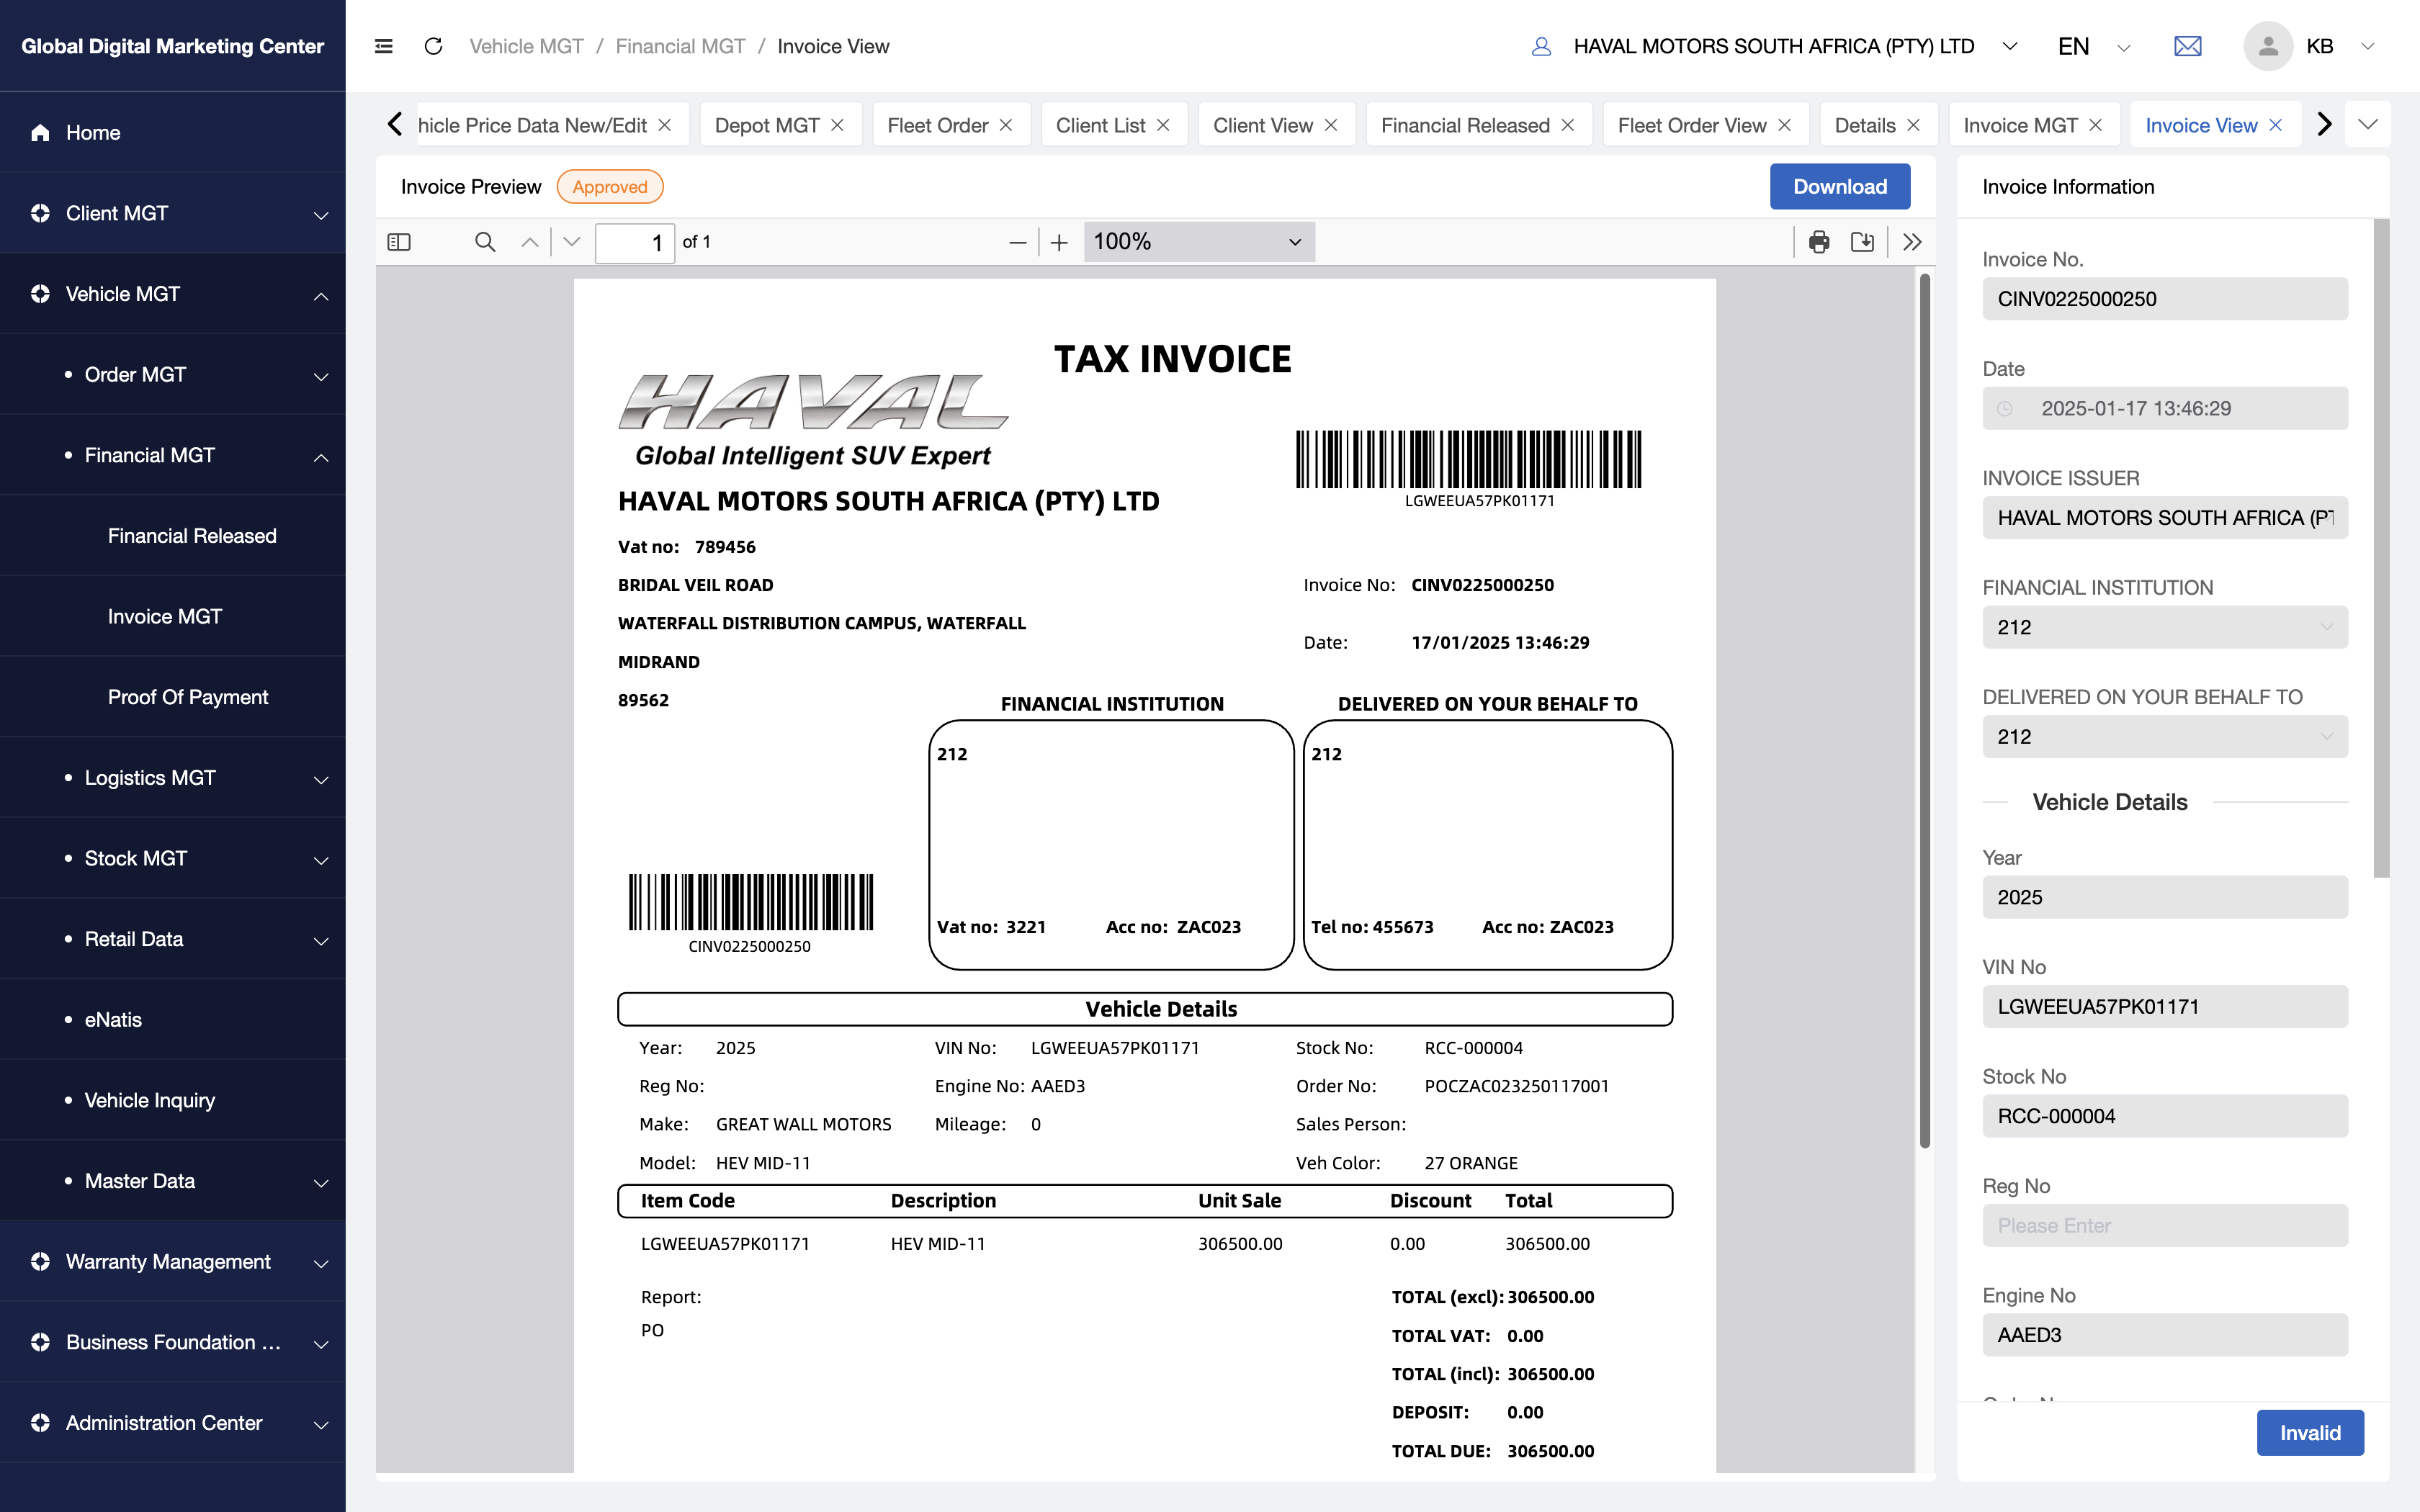
Task: Toggle PDF viewer sidebar panel
Action: [x=399, y=242]
